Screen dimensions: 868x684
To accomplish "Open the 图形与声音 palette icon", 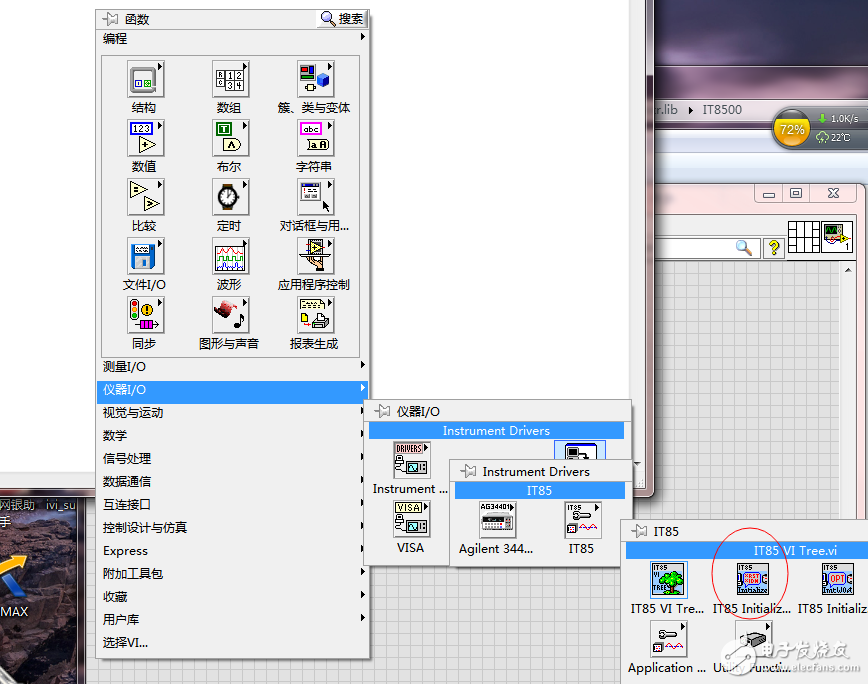I will point(230,315).
